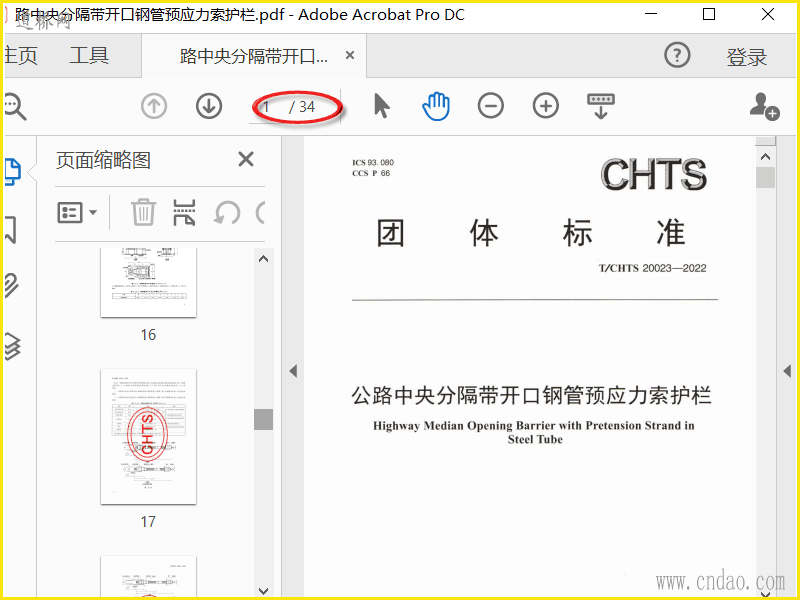Switch to the 工具 tools tab
800x600 pixels.
click(x=89, y=55)
